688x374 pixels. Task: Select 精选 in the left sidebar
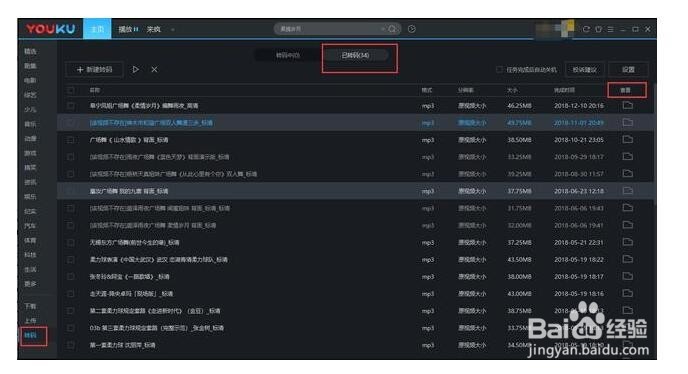[30, 51]
